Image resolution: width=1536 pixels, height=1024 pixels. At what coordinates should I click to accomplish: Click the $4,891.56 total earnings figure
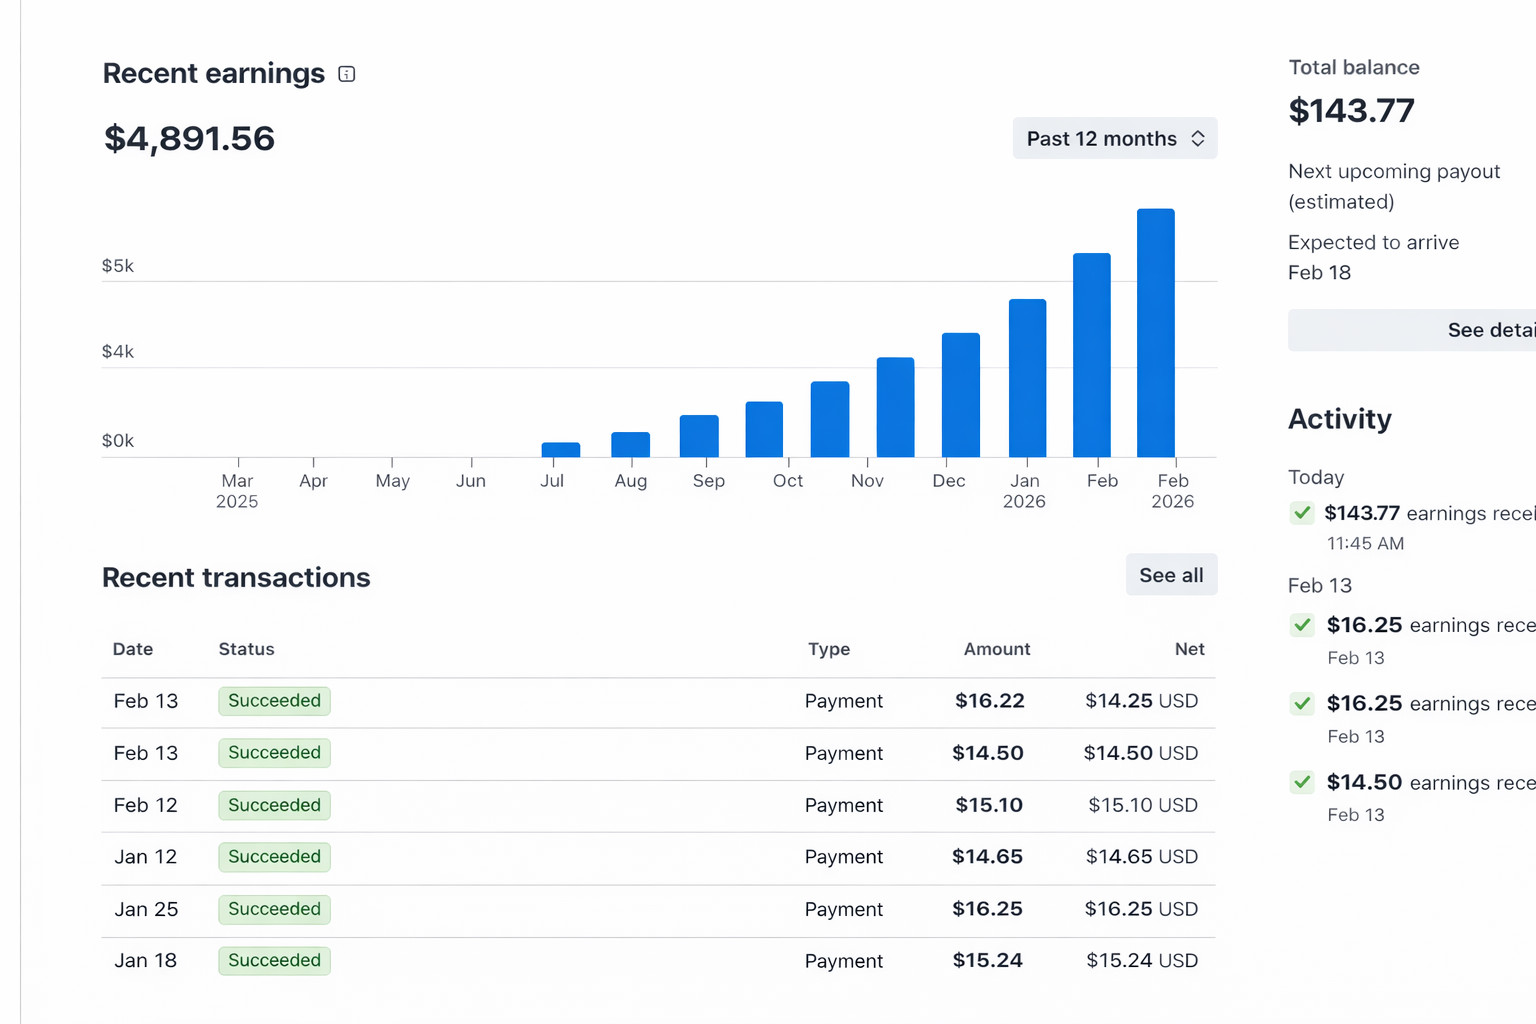tap(188, 138)
